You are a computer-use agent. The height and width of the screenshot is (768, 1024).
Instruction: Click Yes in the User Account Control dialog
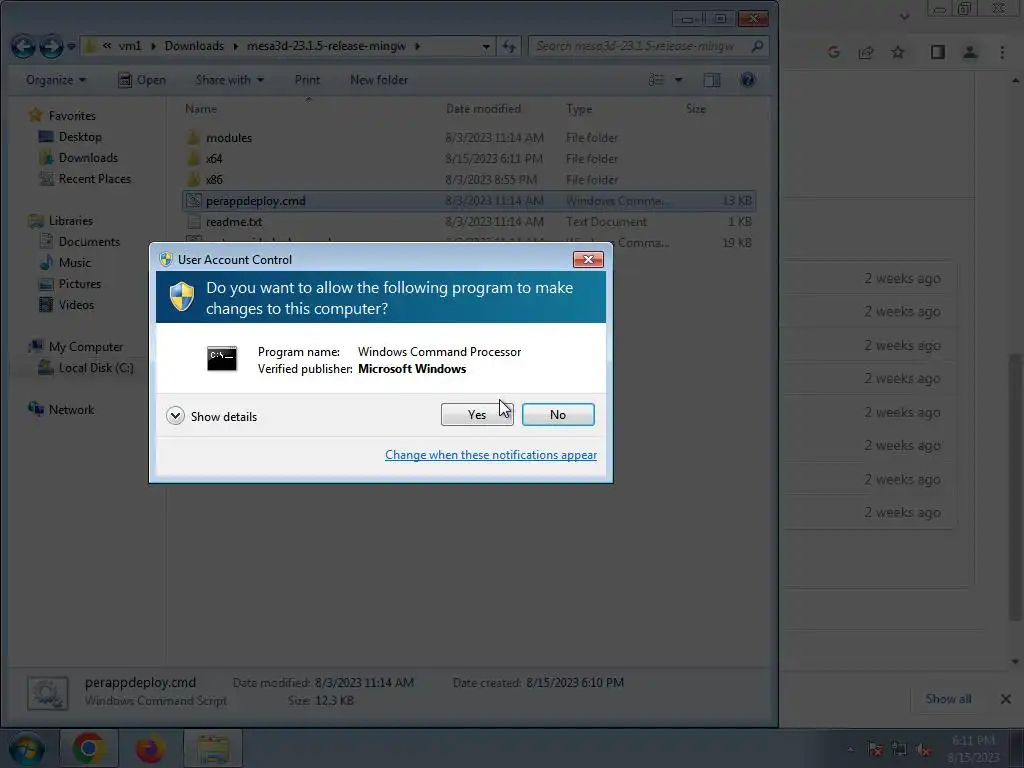click(x=477, y=415)
